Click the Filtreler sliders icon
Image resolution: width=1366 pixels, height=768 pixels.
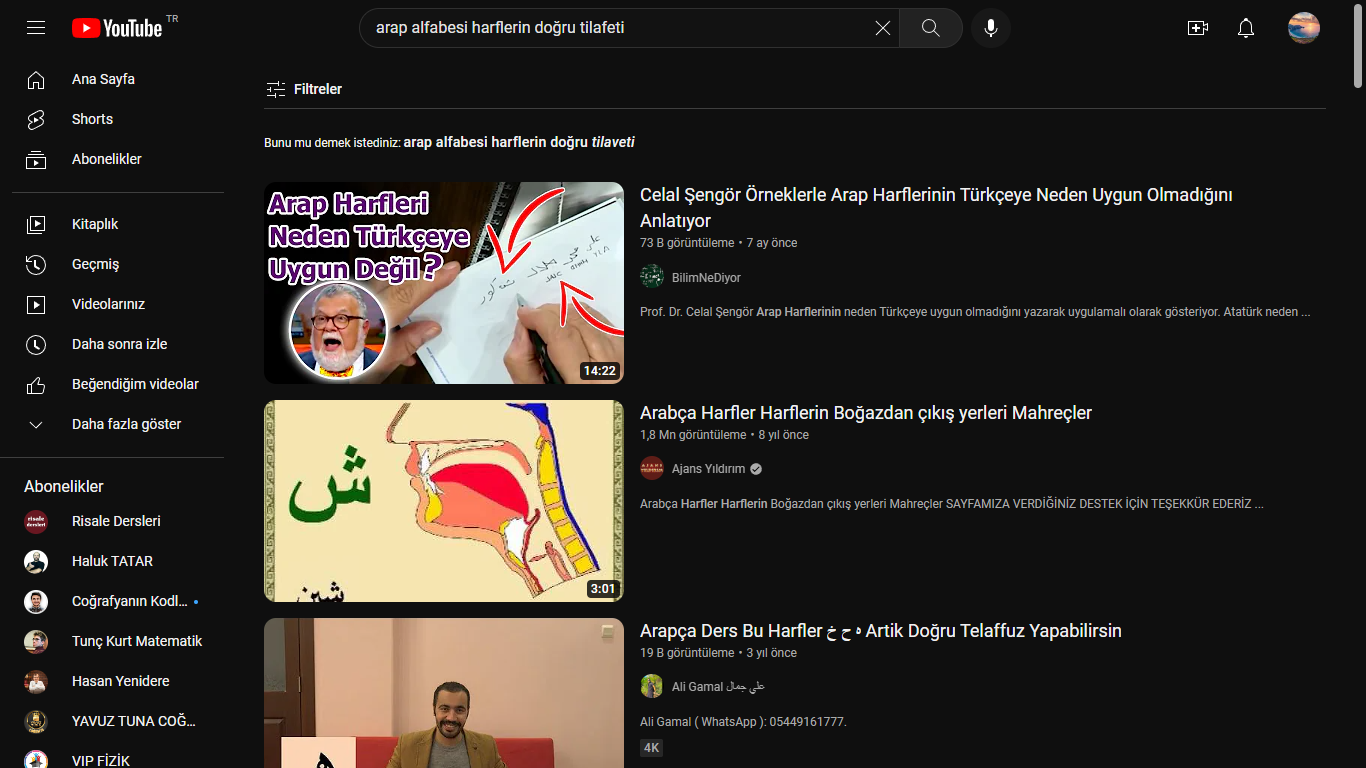pyautogui.click(x=276, y=89)
